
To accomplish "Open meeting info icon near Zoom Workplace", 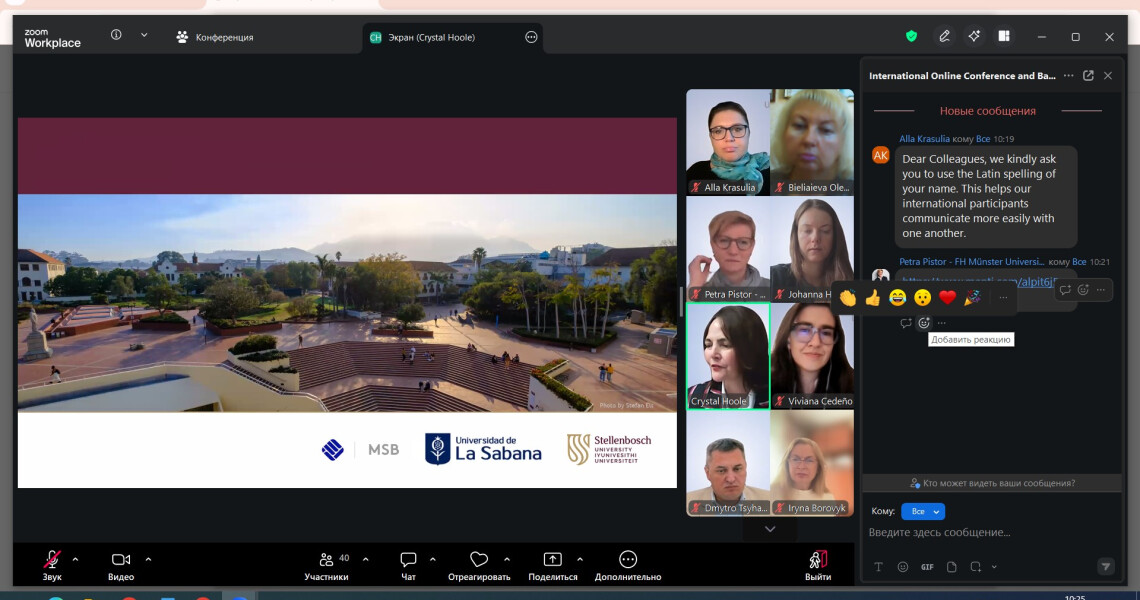I will click(116, 35).
